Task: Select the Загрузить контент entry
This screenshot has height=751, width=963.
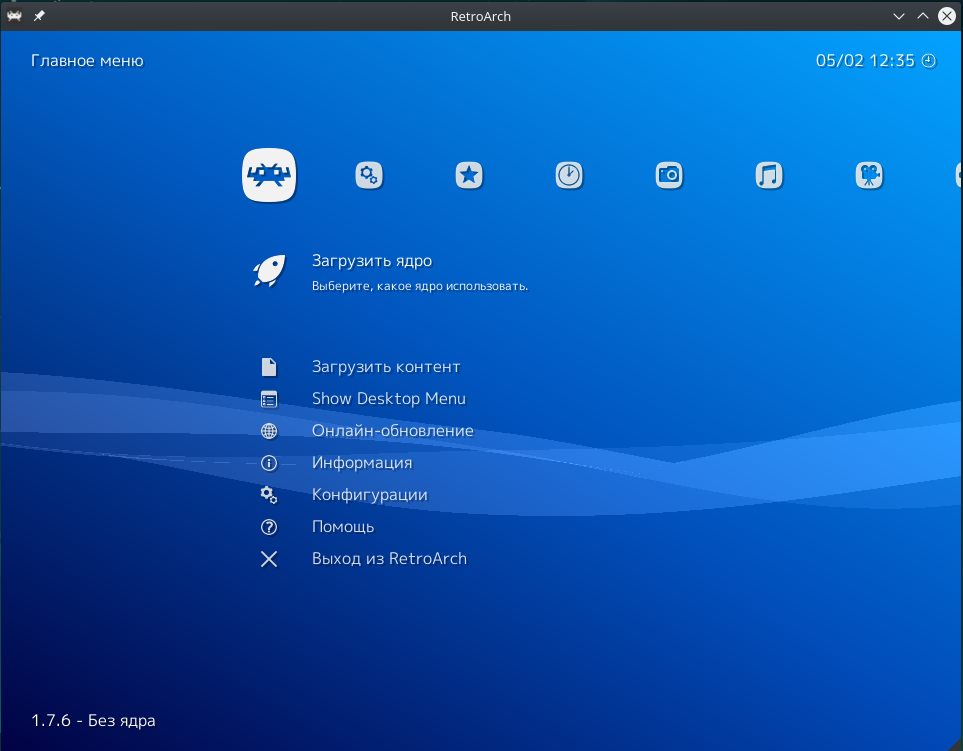Action: coord(387,367)
